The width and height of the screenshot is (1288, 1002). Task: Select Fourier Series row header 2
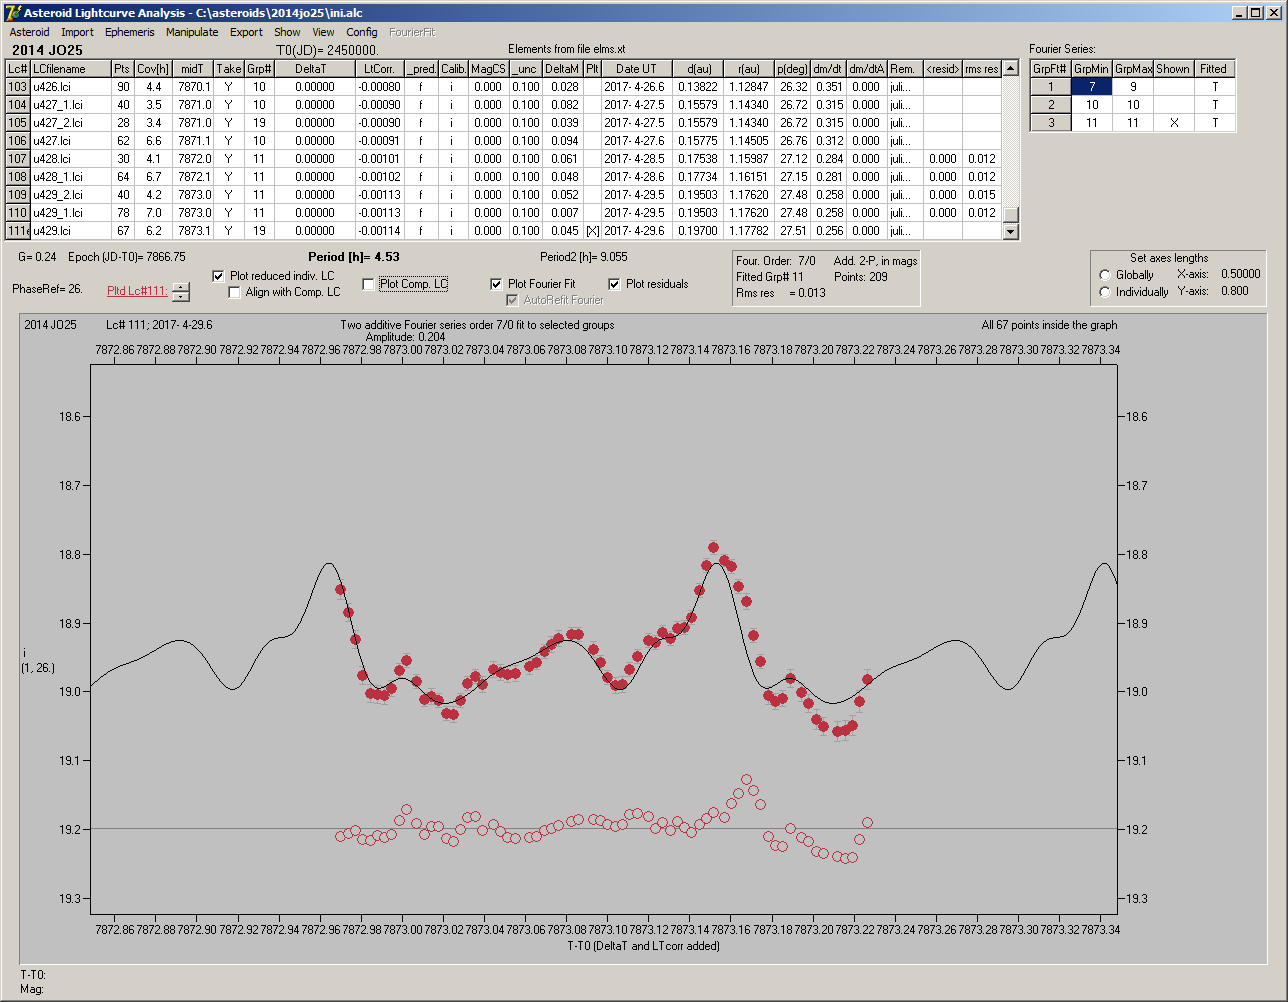(1051, 105)
